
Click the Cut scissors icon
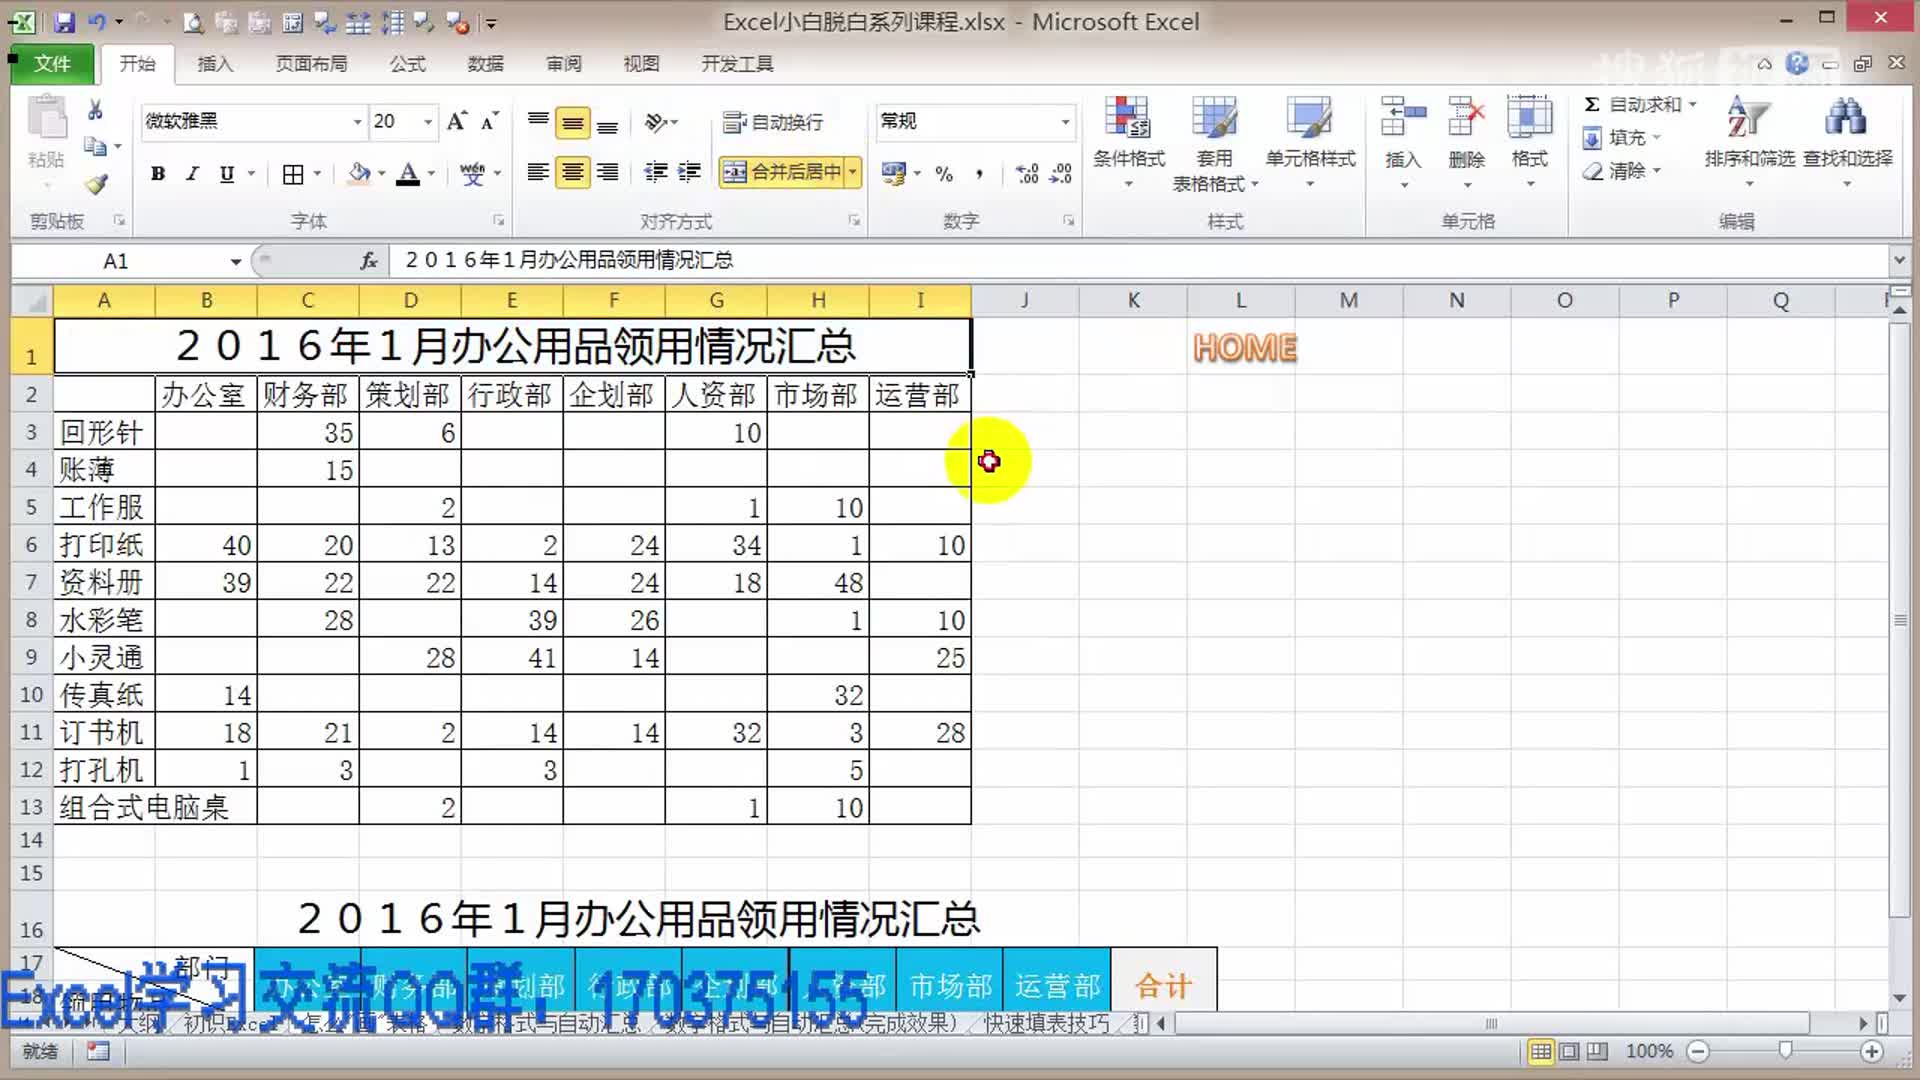pos(95,110)
